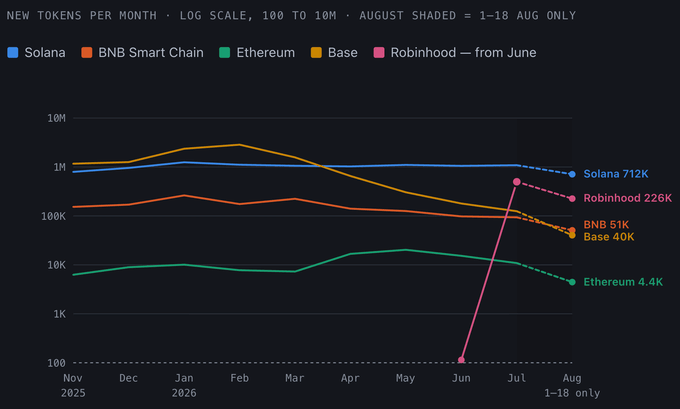The width and height of the screenshot is (680, 409).
Task: Click the Jul x-axis label
Action: coord(517,378)
